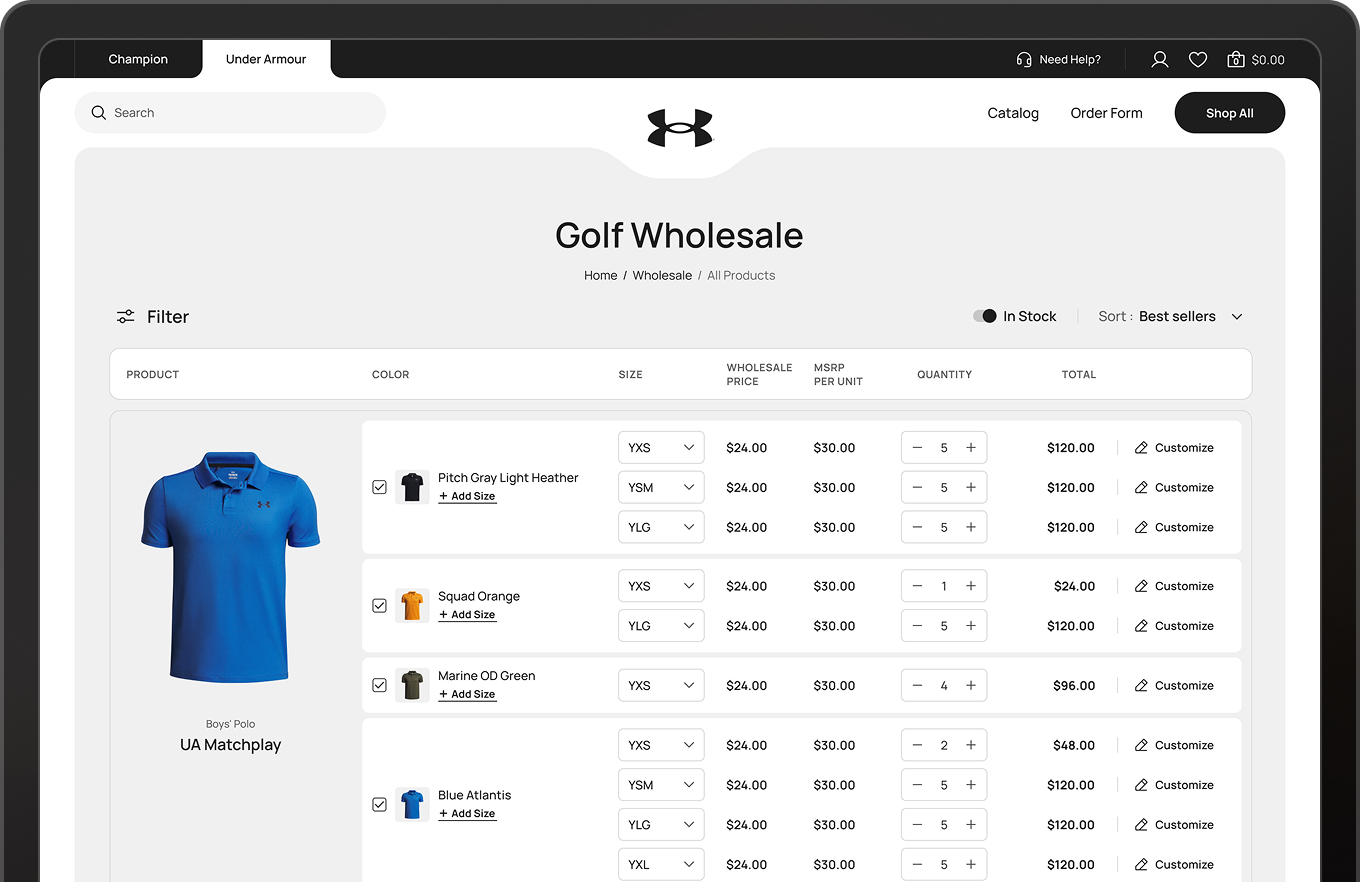The height and width of the screenshot is (882, 1360).
Task: Uncheck the Squad Orange color checkbox
Action: pos(379,606)
